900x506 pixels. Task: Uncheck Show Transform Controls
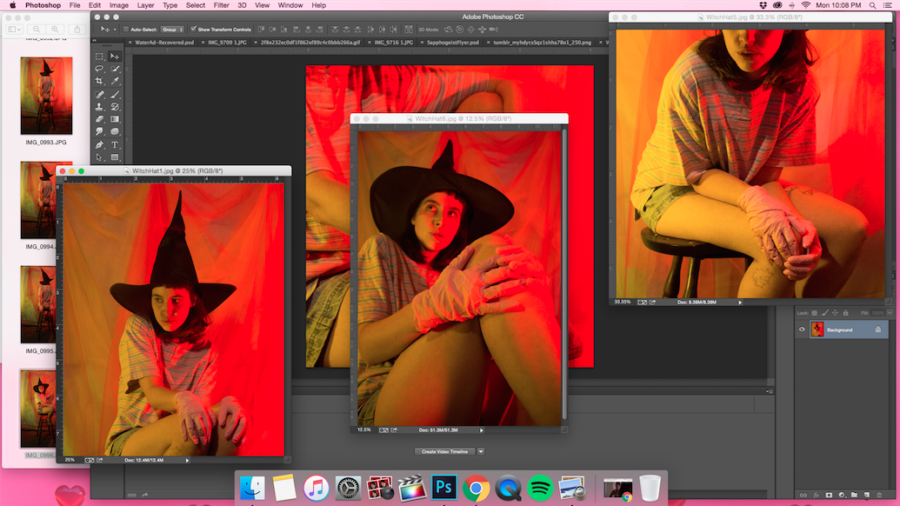(x=193, y=29)
